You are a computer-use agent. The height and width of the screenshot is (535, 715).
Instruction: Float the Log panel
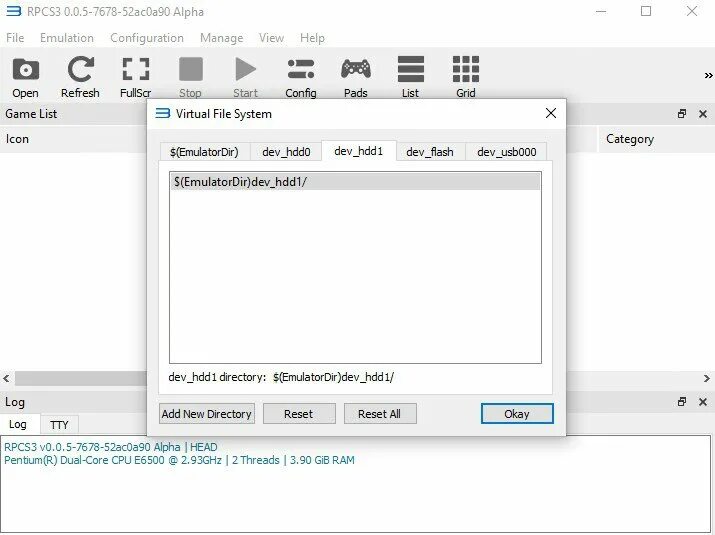(682, 402)
